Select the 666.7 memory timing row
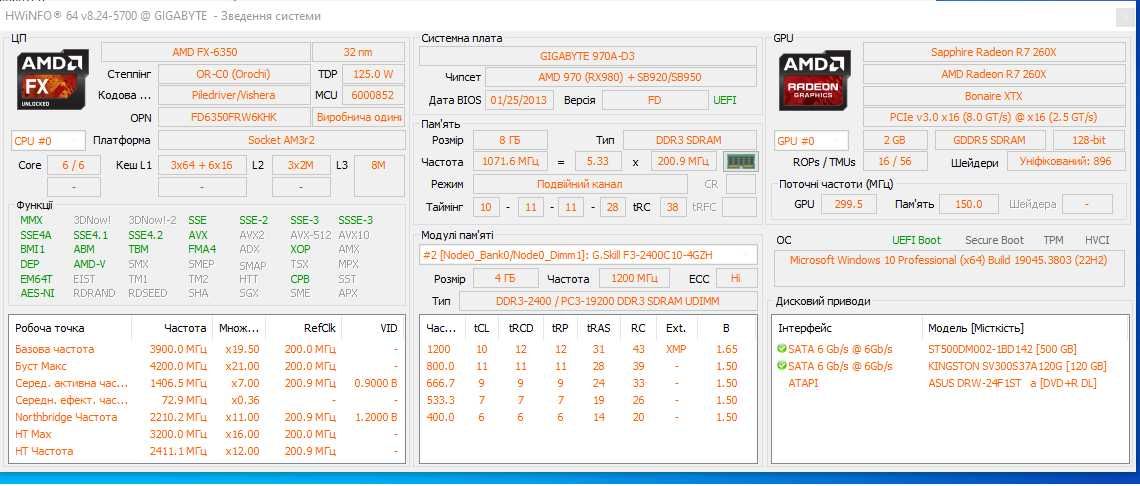 587,383
